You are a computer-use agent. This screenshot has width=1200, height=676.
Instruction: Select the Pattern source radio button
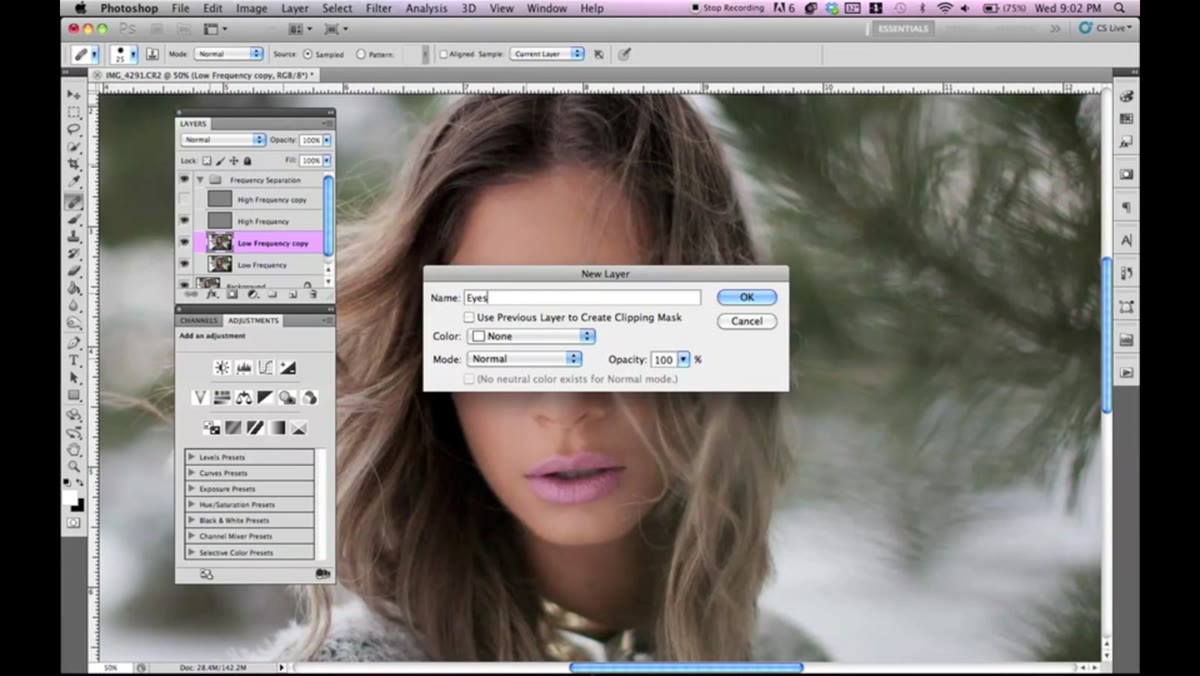pos(361,54)
